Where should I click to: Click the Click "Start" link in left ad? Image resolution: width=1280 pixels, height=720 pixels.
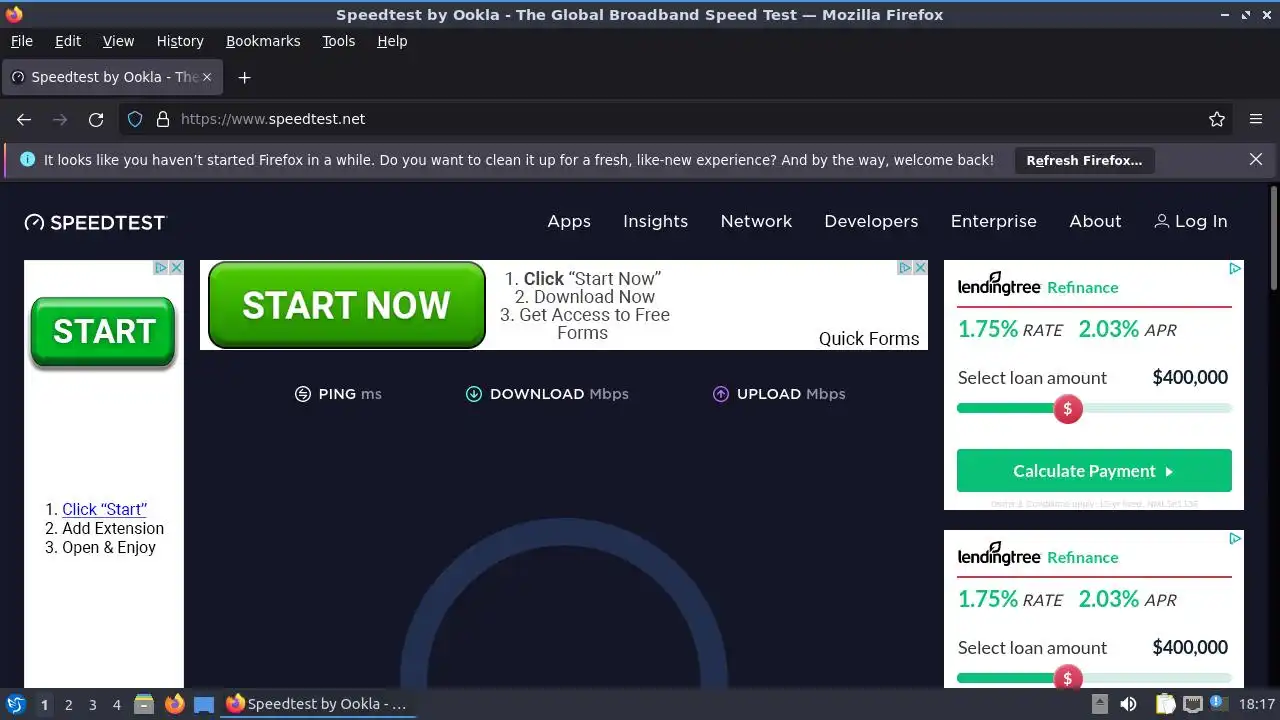point(104,509)
